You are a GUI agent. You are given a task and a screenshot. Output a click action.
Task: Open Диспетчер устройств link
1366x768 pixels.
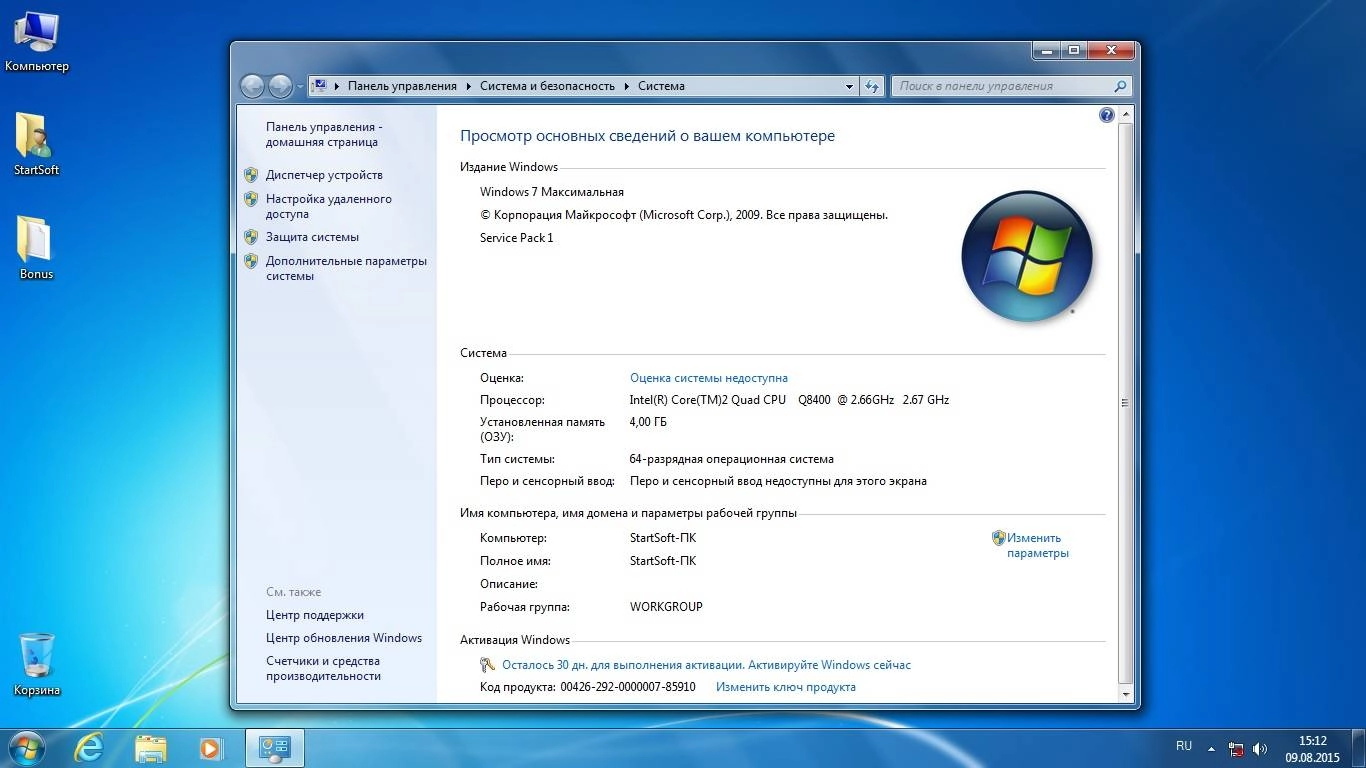324,175
